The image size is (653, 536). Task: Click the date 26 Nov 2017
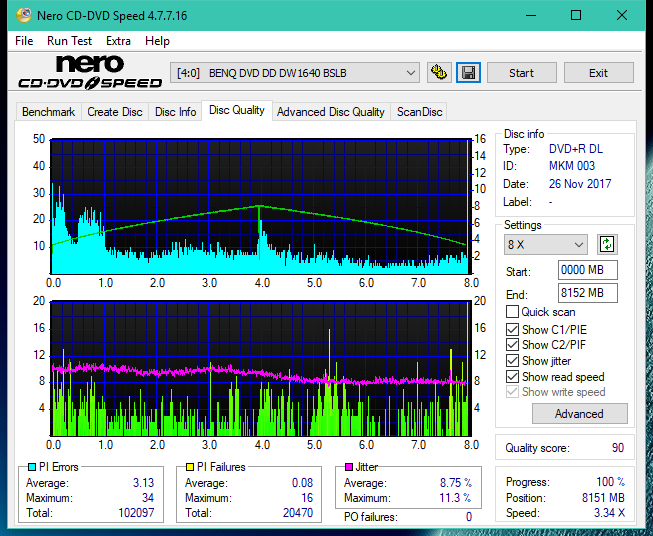click(x=580, y=184)
